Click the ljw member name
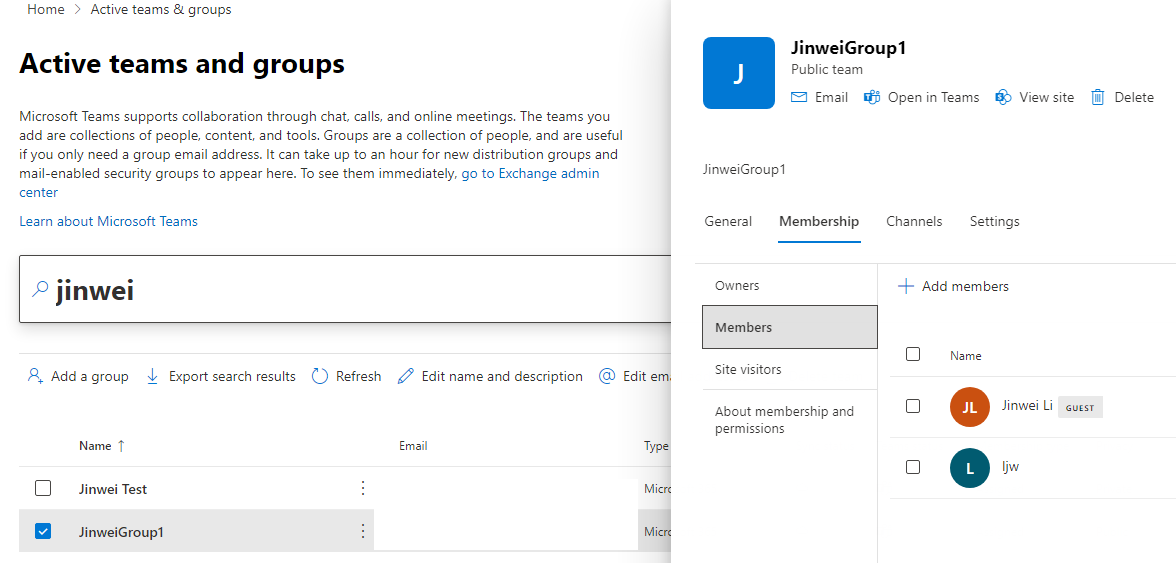Viewport: 1176px width, 569px height. [x=1011, y=466]
